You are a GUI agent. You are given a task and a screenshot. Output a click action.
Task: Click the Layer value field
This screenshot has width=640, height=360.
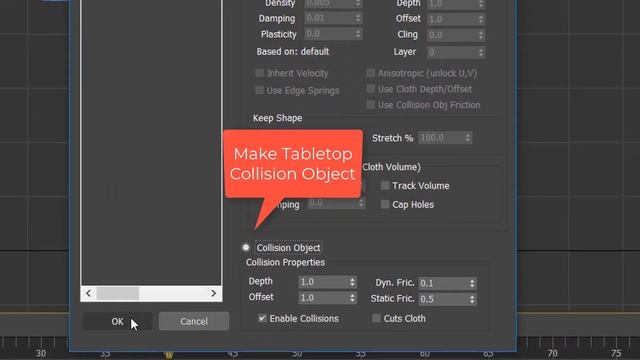click(x=452, y=52)
